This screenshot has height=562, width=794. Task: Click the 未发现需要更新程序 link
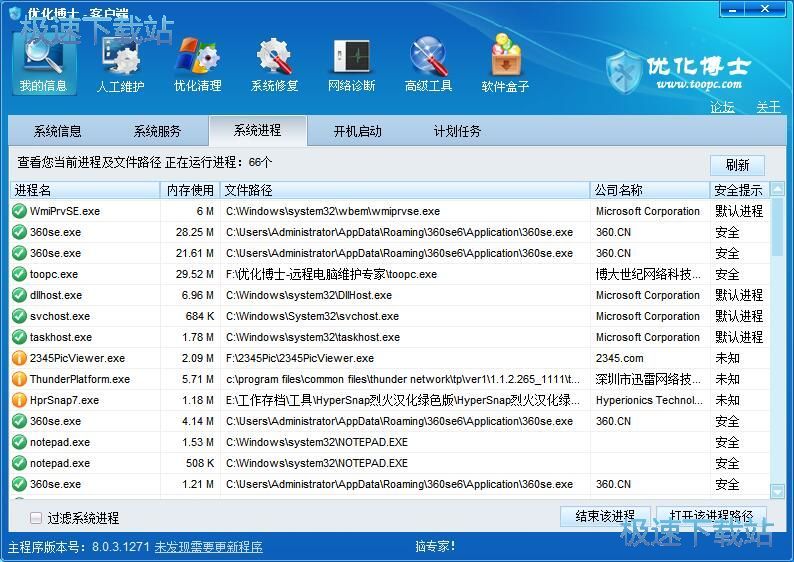tap(209, 547)
